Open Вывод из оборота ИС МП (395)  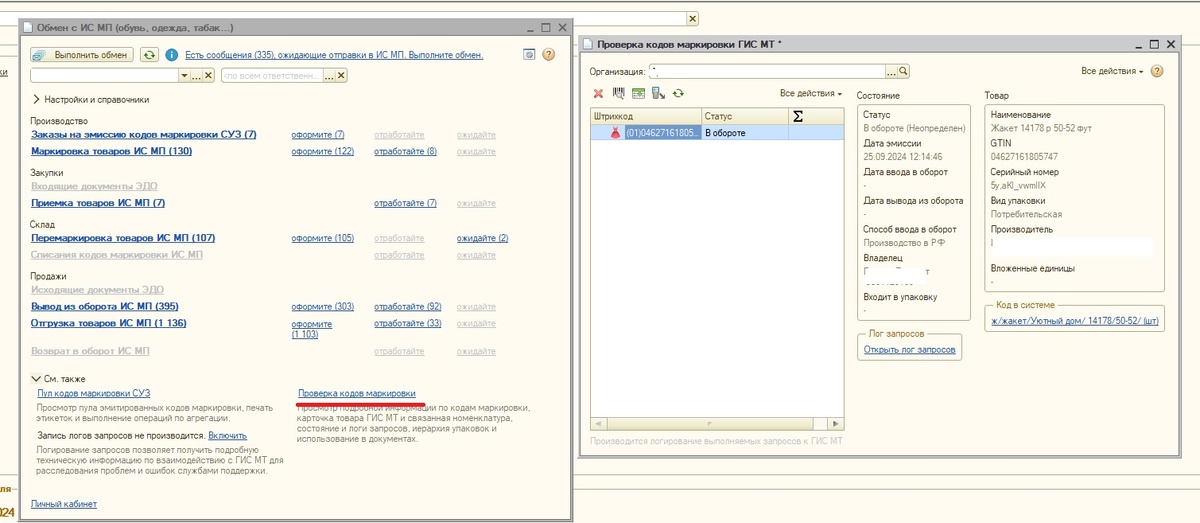pyautogui.click(x=105, y=306)
